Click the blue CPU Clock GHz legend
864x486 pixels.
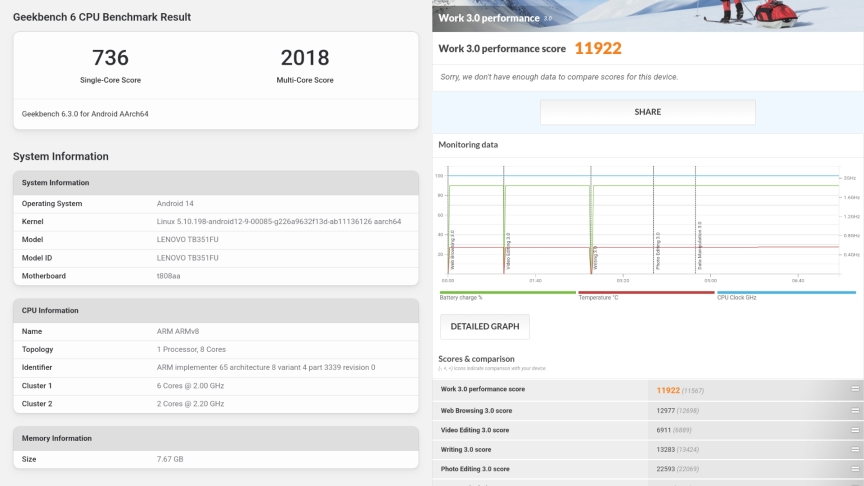coord(784,295)
